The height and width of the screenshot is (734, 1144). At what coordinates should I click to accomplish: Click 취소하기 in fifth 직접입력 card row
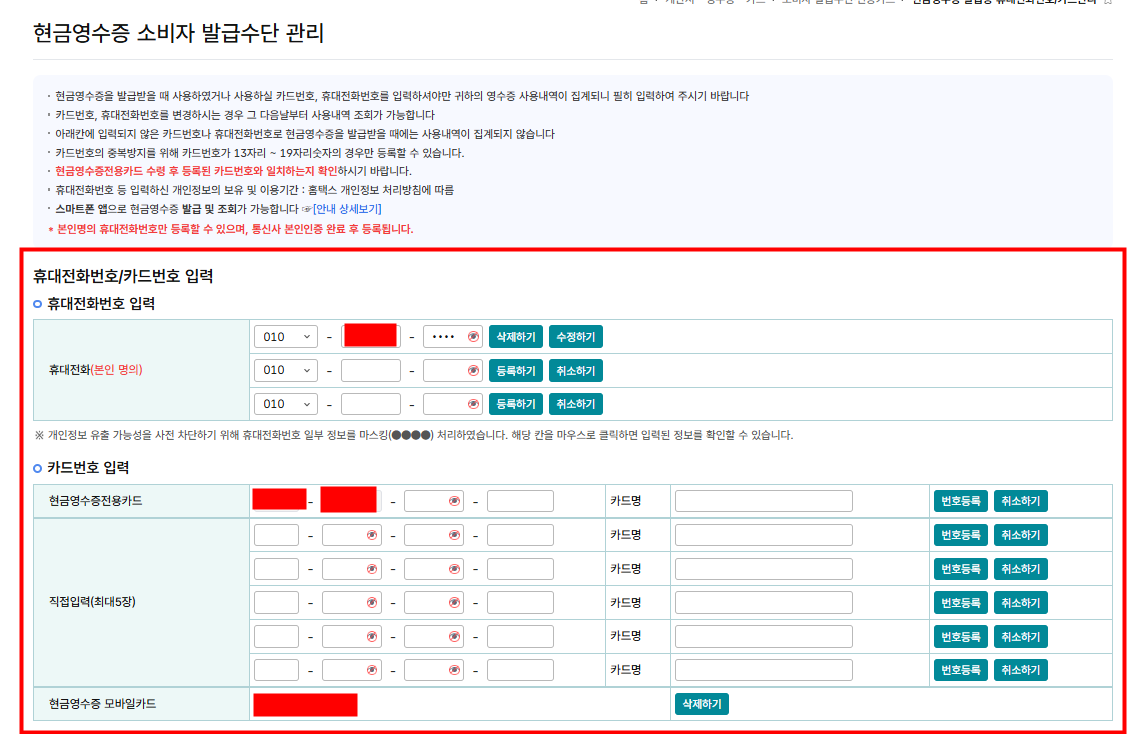1021,670
